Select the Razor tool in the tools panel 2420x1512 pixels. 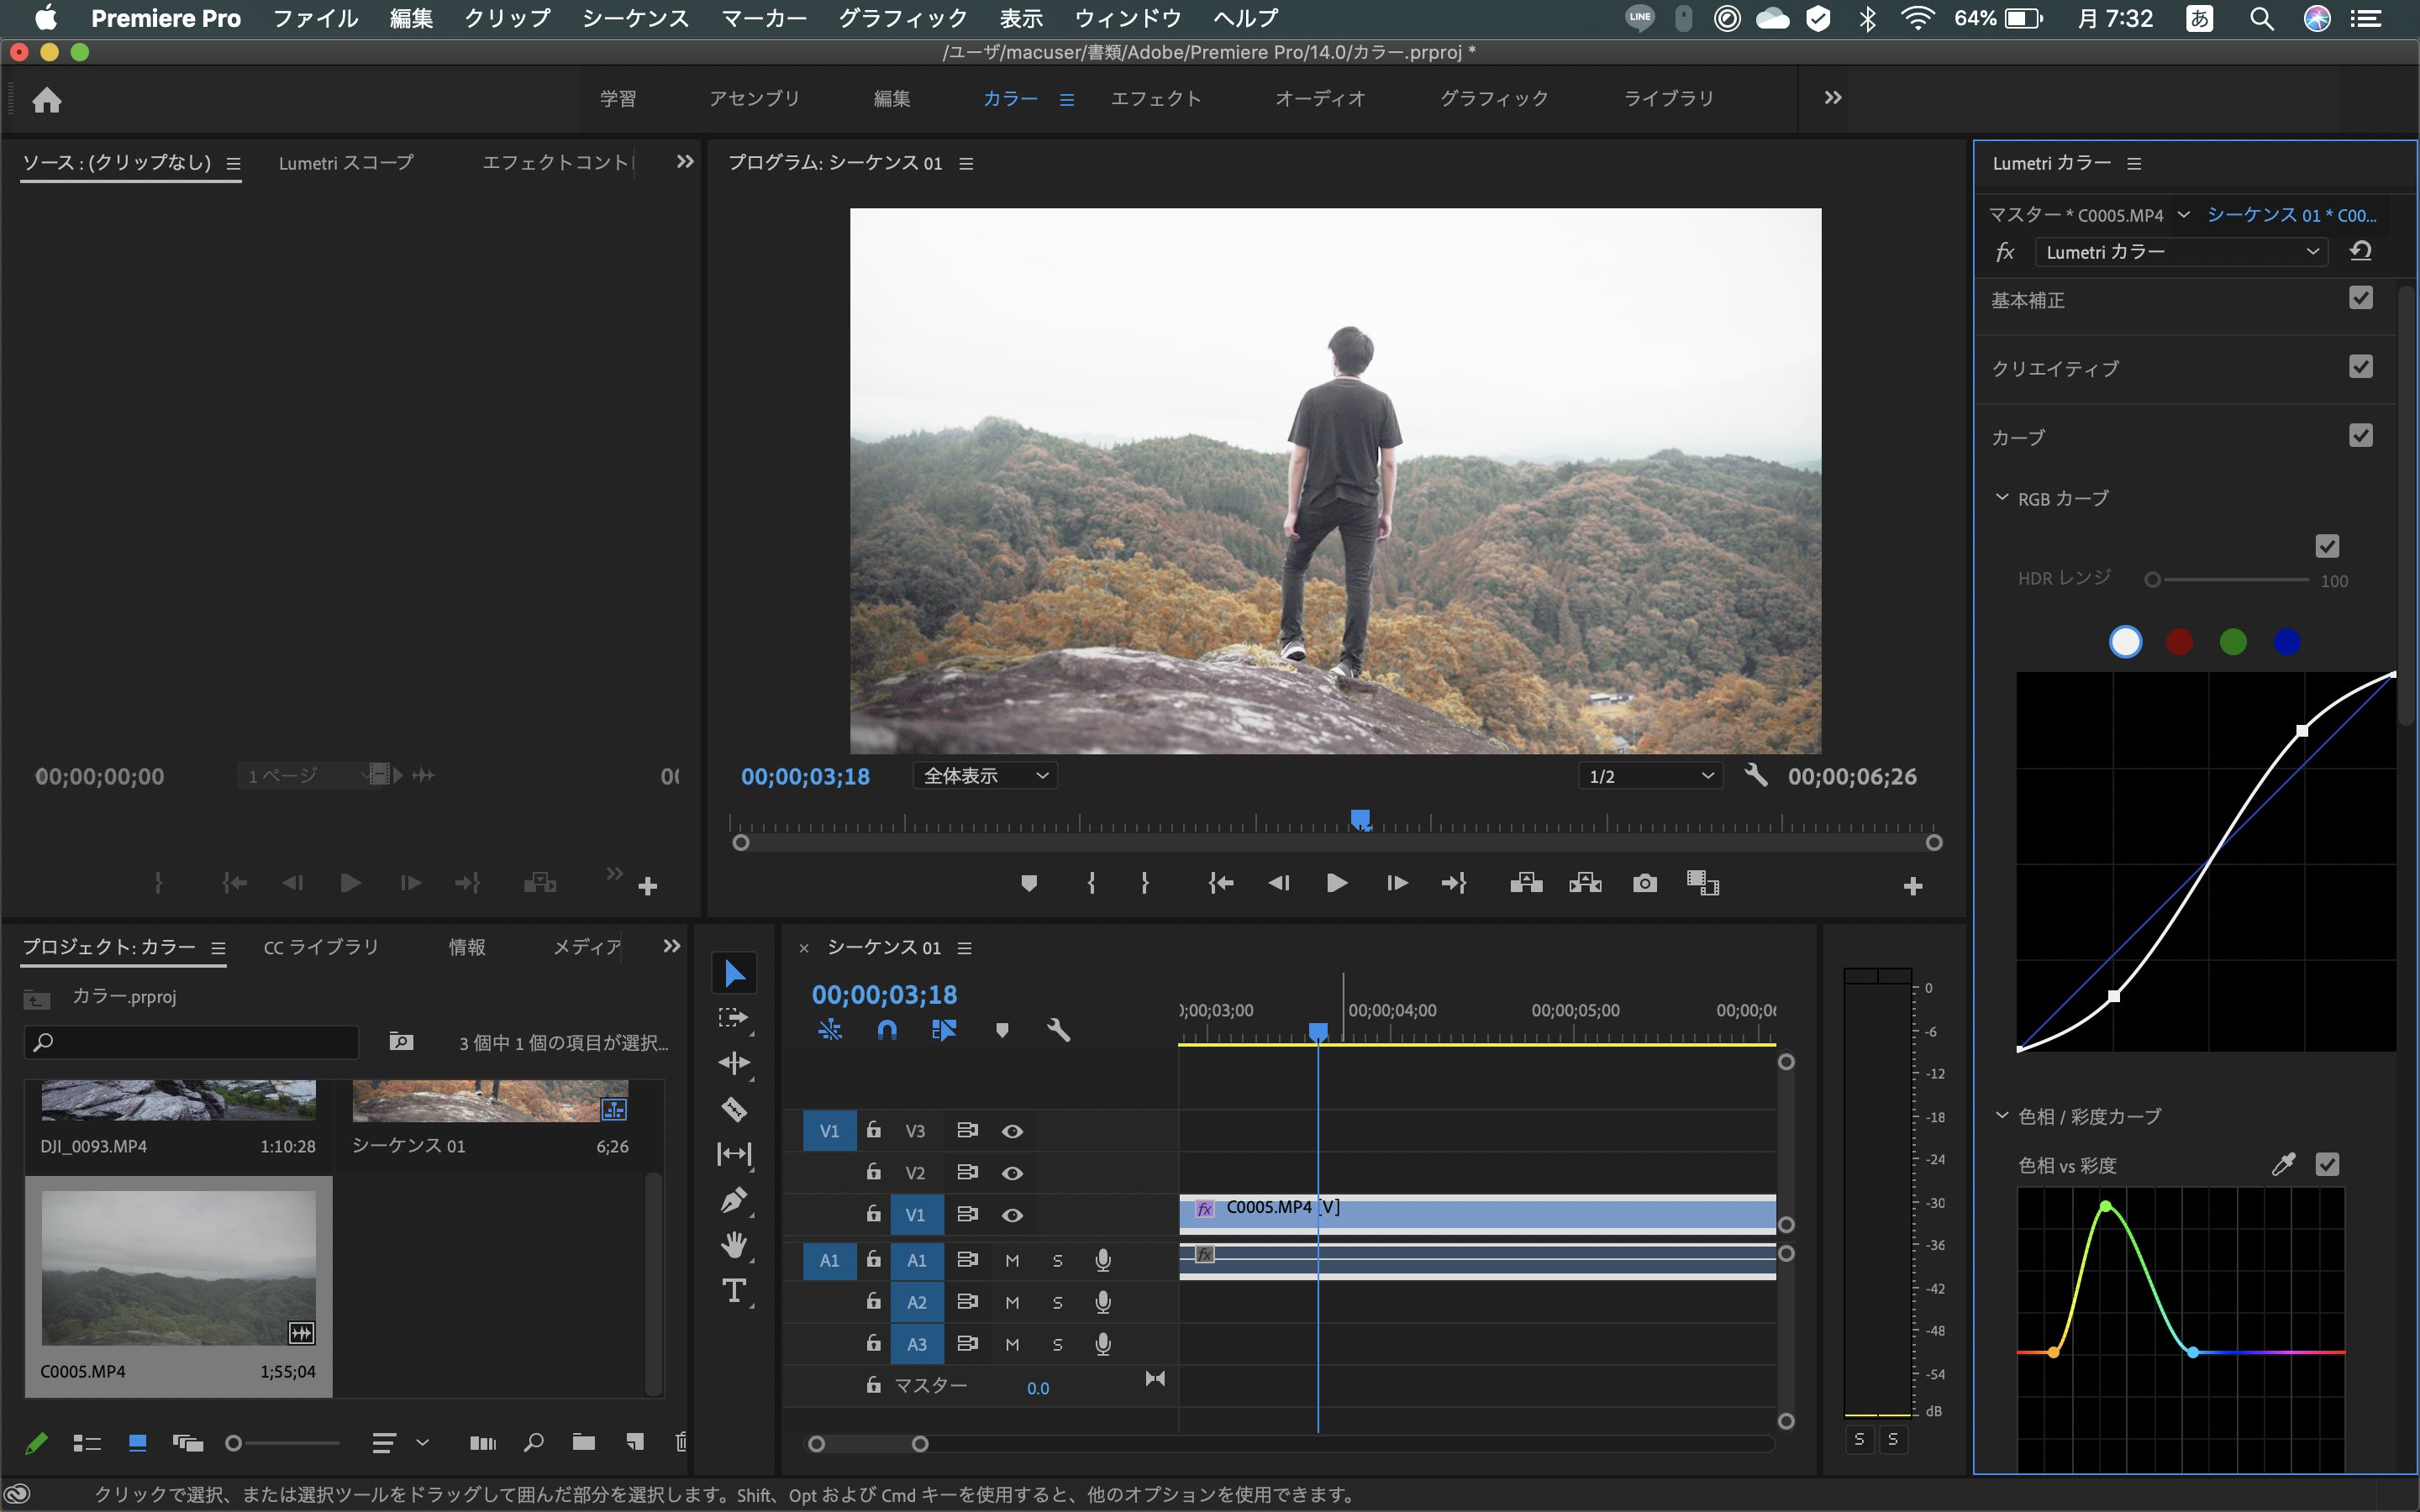coord(734,1109)
